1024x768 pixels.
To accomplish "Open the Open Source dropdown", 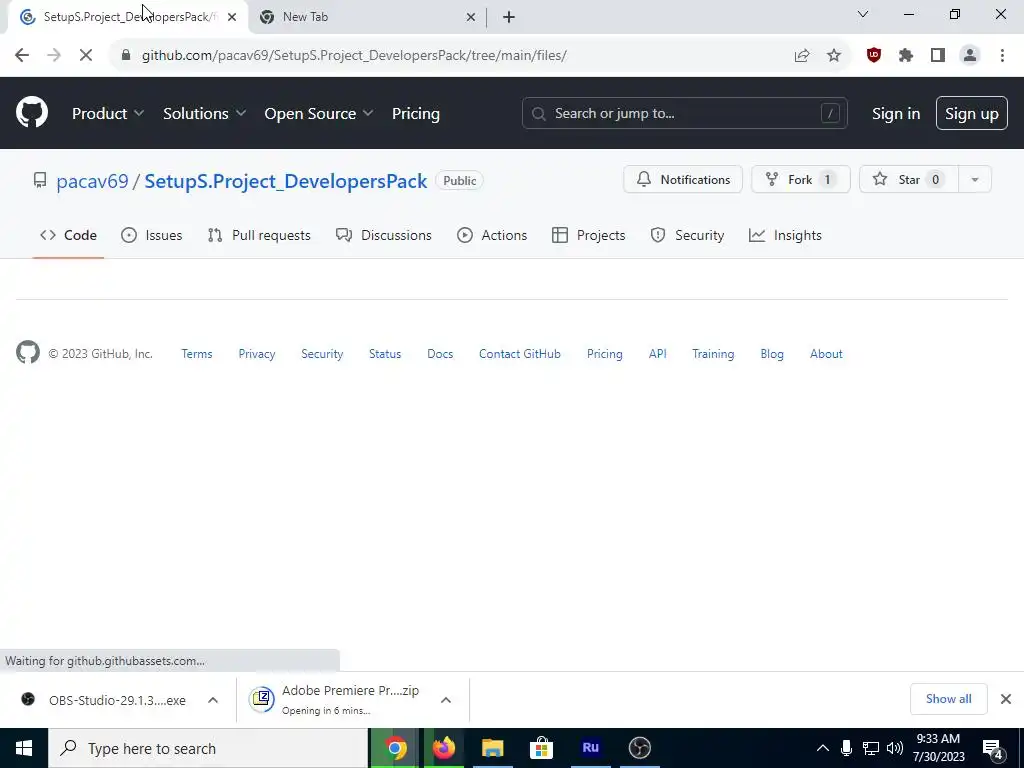I will [319, 114].
